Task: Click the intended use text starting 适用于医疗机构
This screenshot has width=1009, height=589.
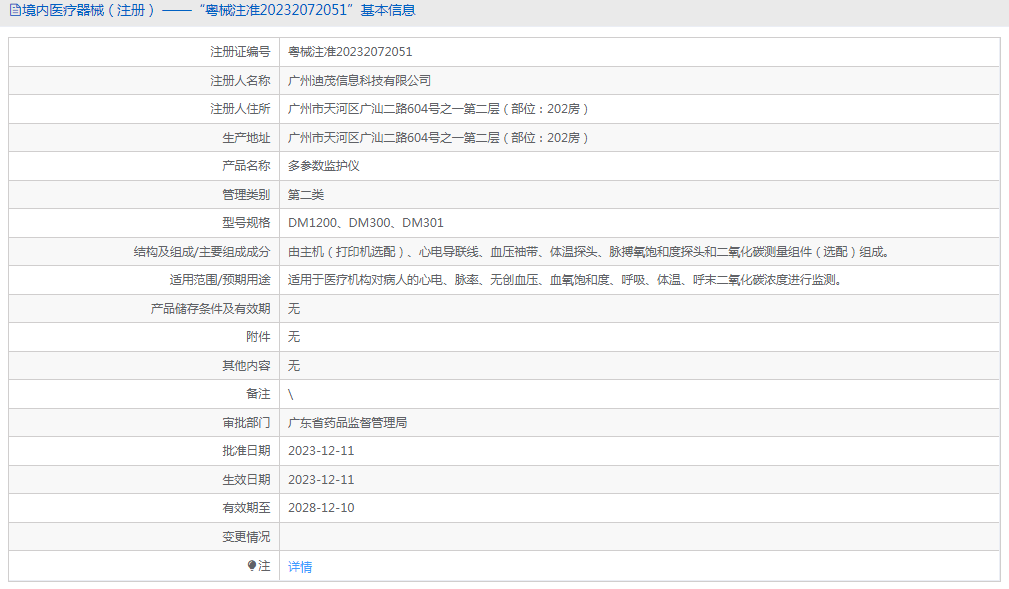Action: (x=566, y=279)
